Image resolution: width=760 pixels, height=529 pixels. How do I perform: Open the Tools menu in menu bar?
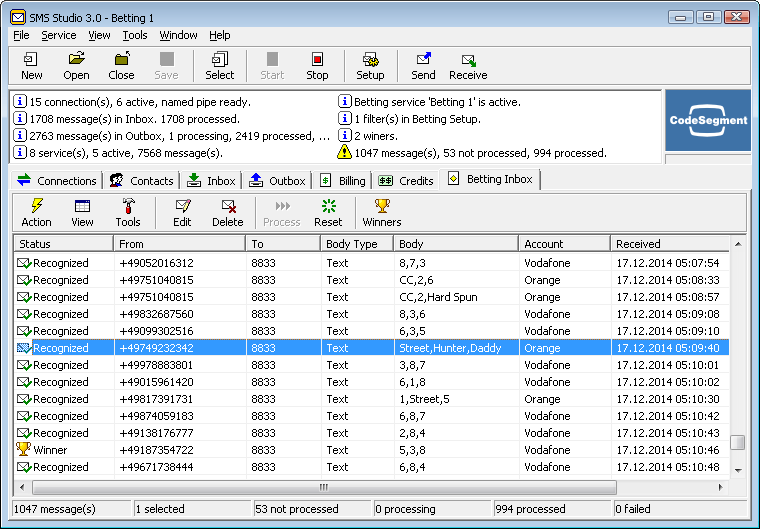pos(135,35)
